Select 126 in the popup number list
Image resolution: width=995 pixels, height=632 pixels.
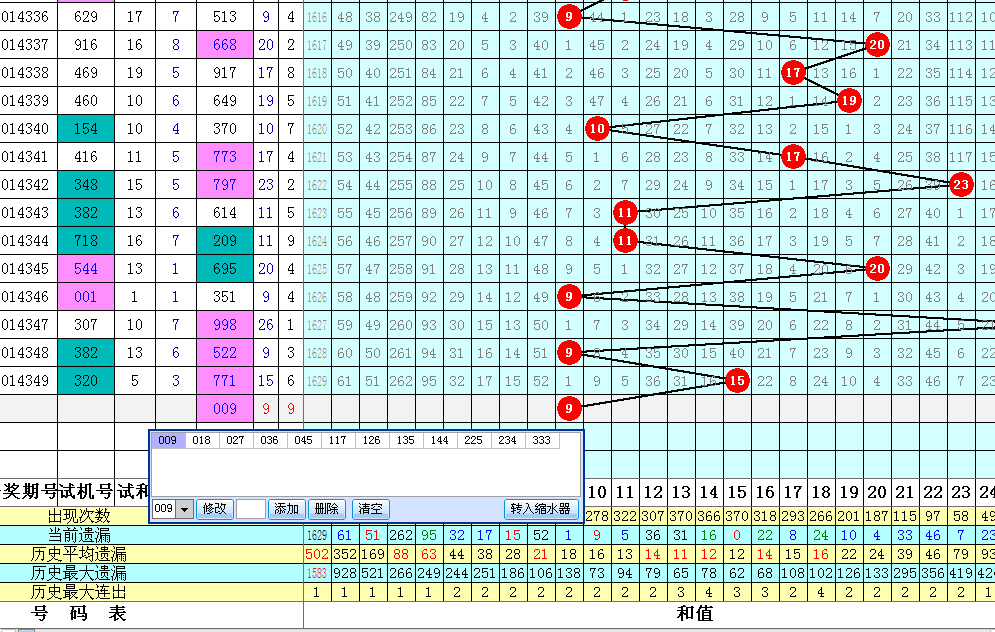[371, 440]
